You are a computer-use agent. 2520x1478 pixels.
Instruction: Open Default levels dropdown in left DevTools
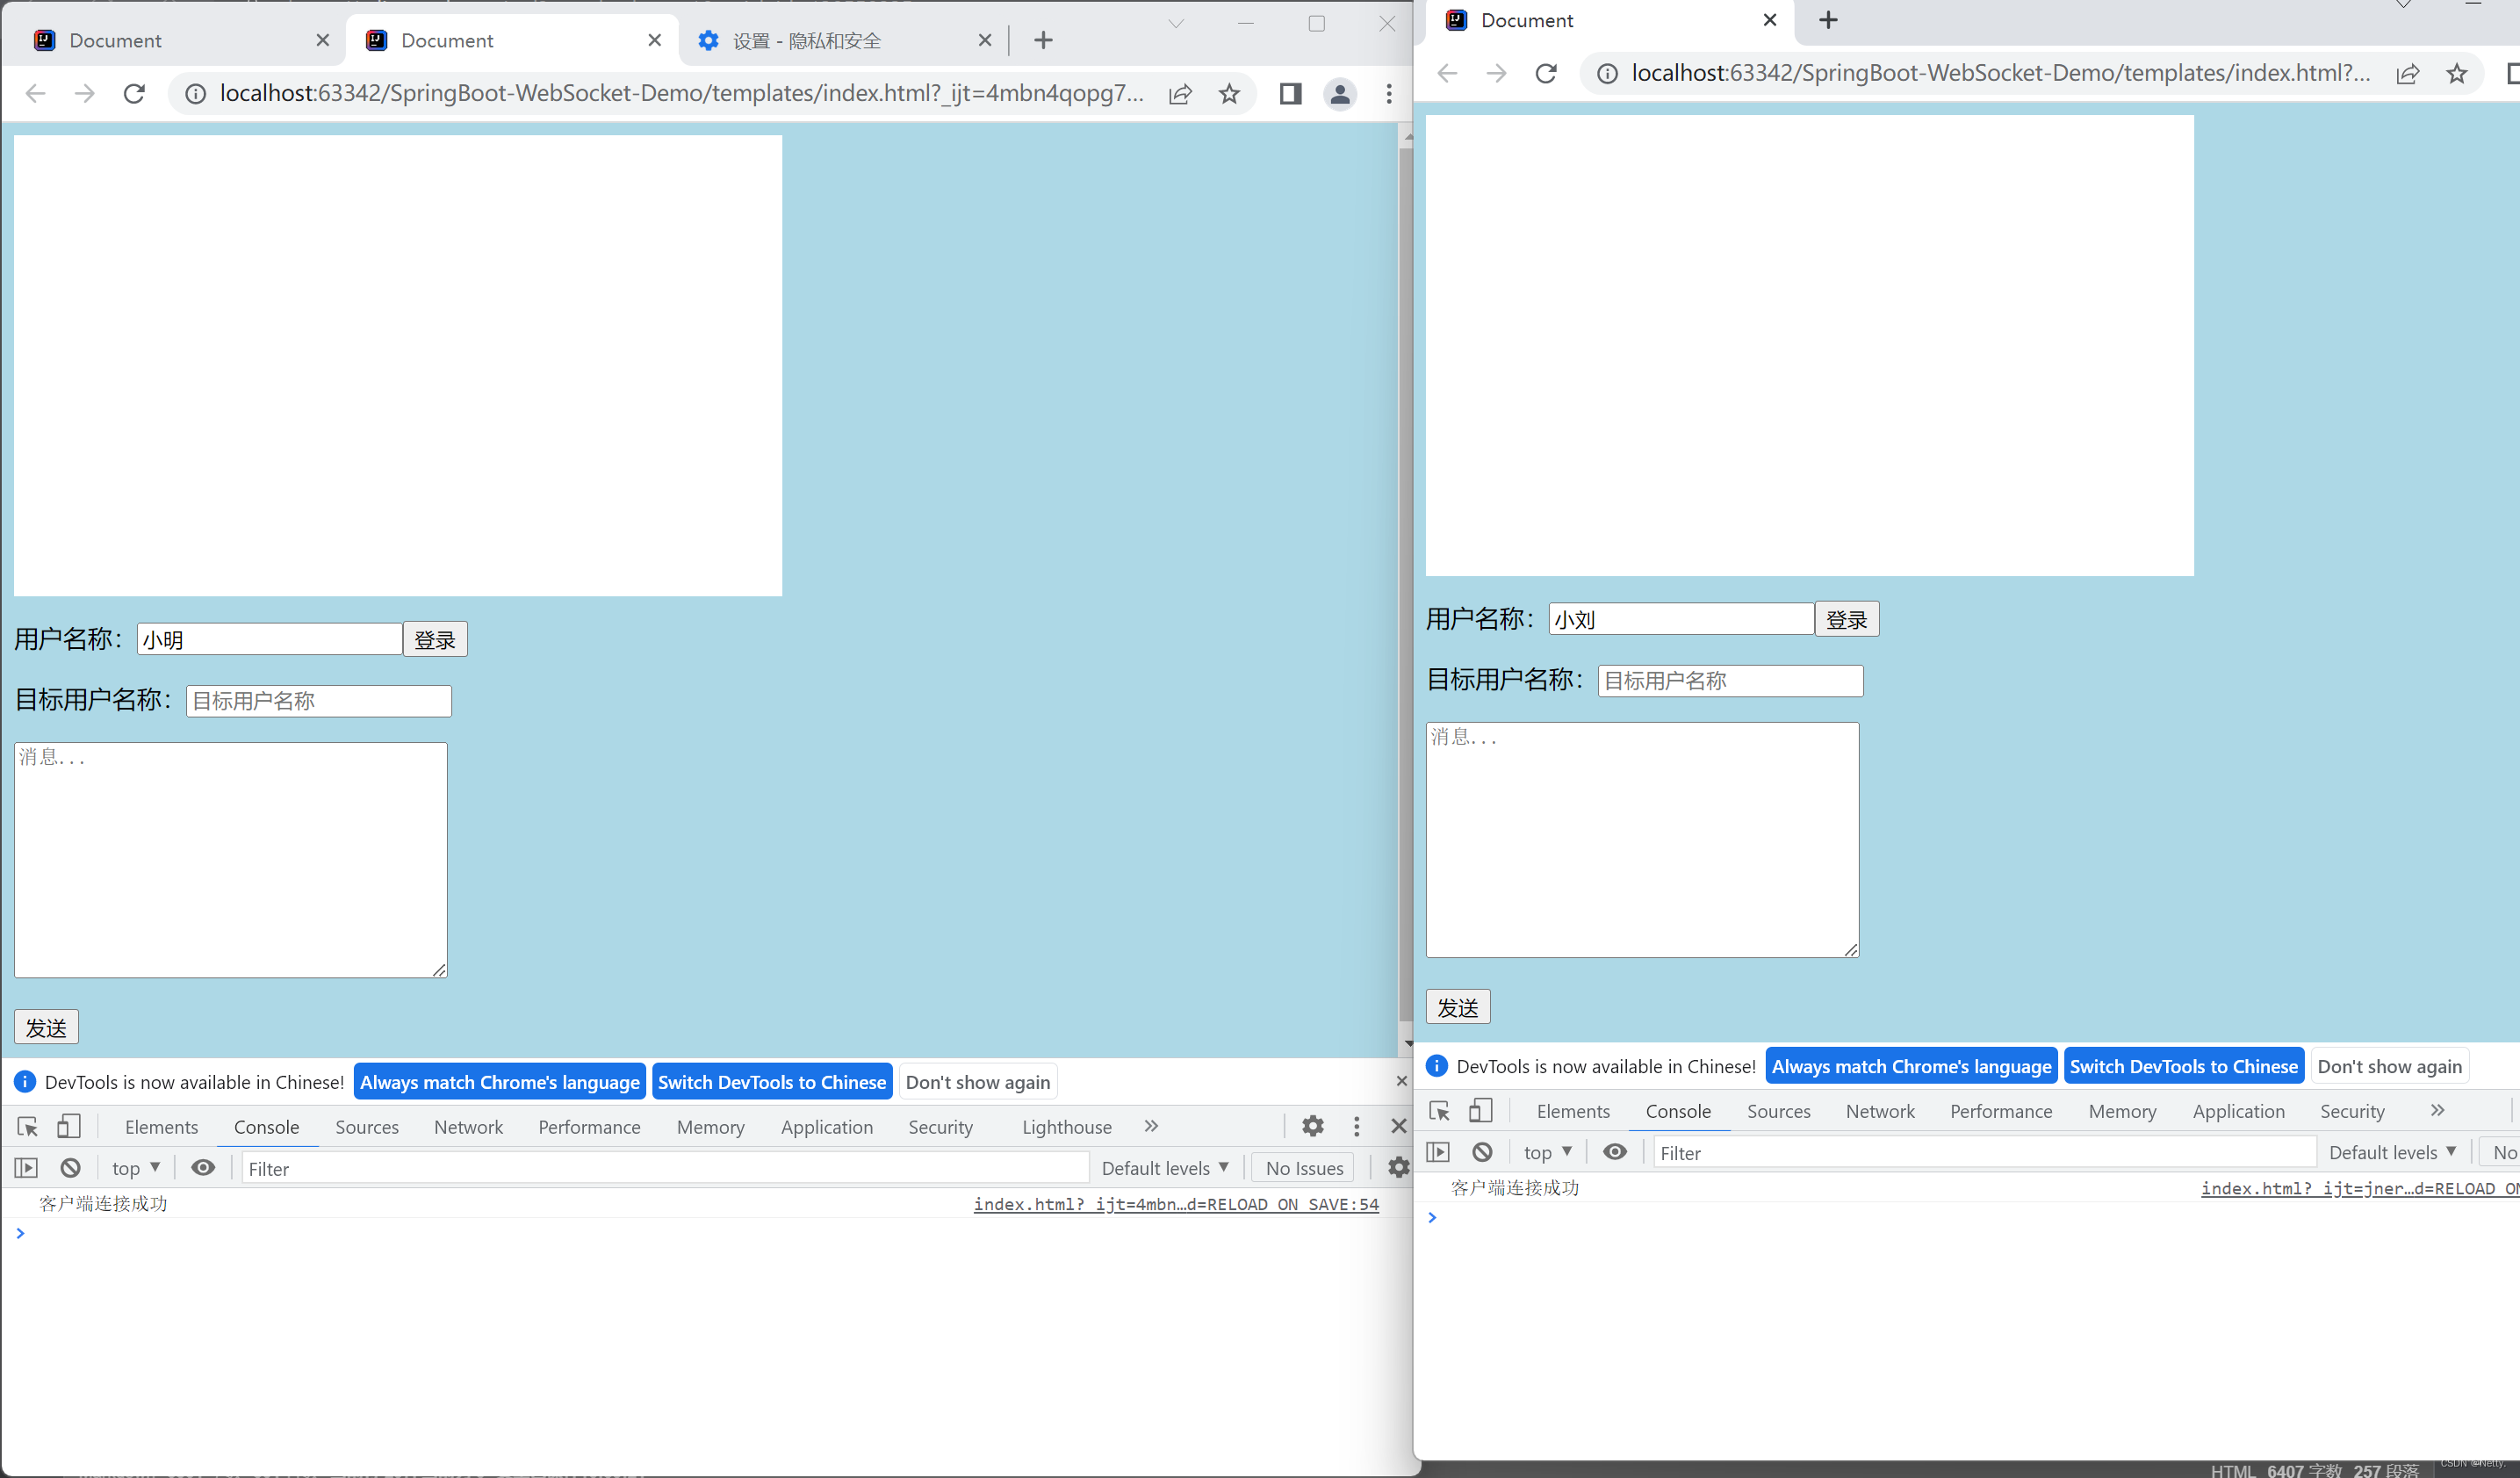pyautogui.click(x=1165, y=1168)
